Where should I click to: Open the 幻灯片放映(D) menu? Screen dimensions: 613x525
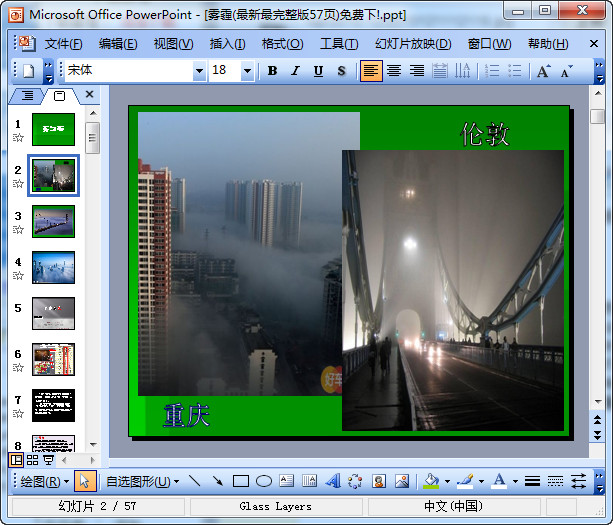pos(413,44)
